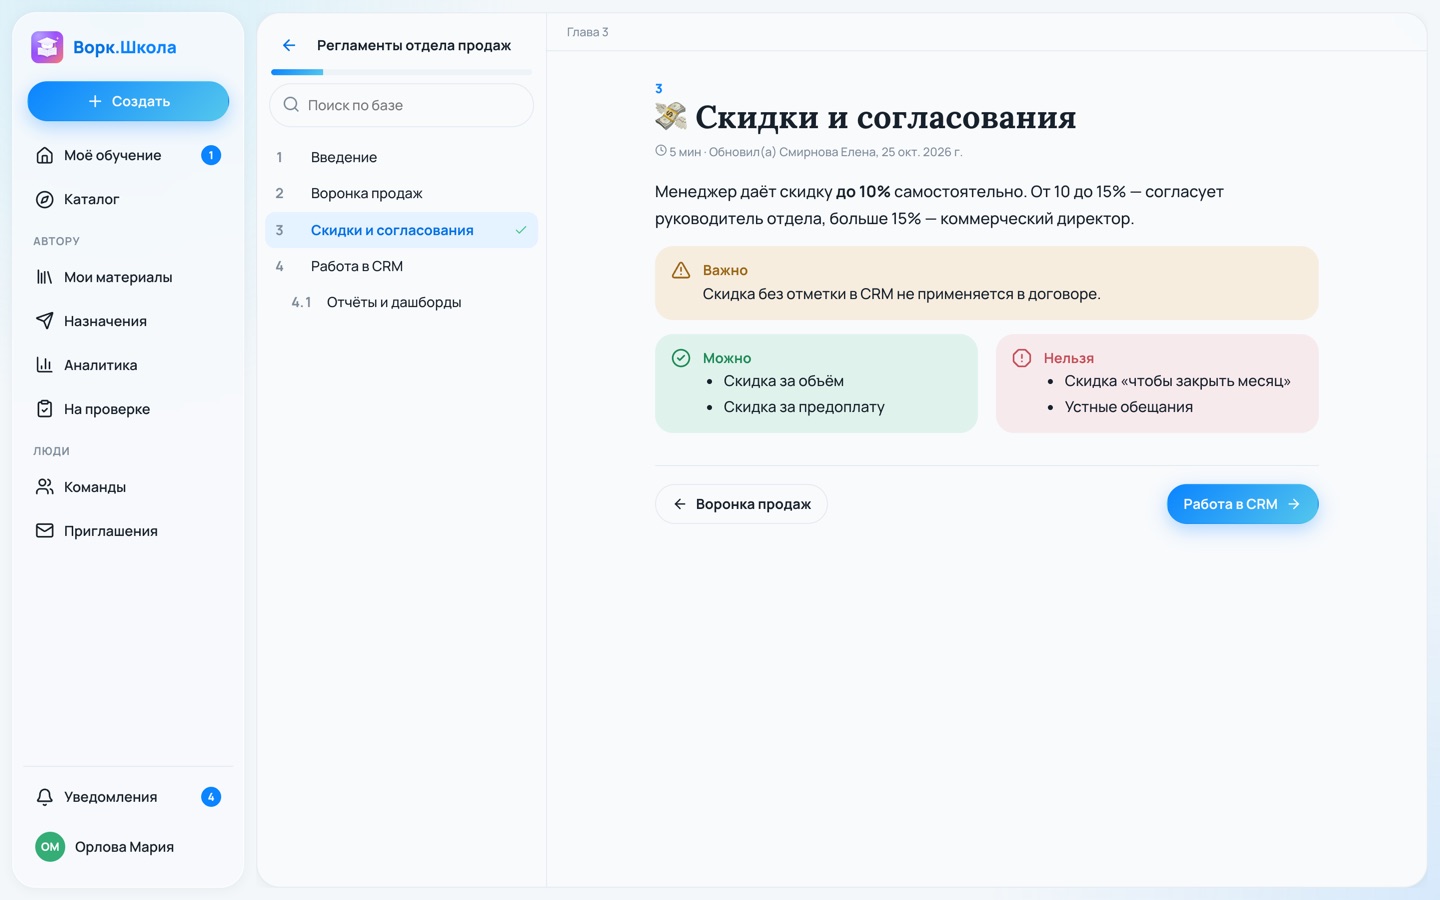Click Мои материалы library icon
Screen dimensions: 1440x900
coord(44,277)
